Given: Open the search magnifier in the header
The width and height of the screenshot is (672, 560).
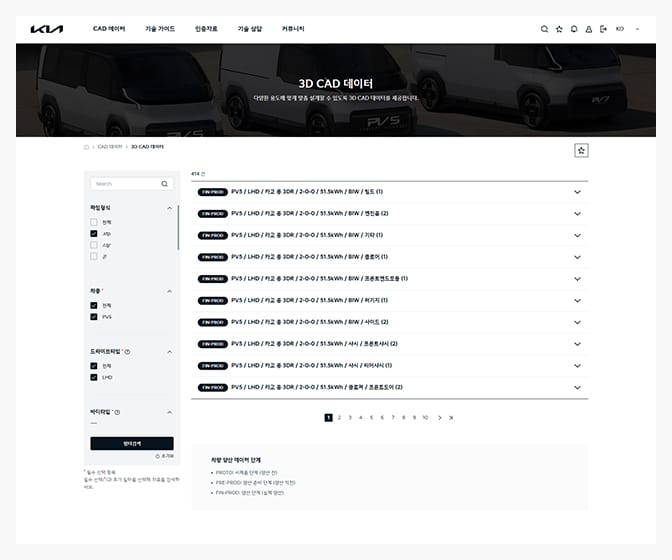Looking at the screenshot, I should point(544,29).
